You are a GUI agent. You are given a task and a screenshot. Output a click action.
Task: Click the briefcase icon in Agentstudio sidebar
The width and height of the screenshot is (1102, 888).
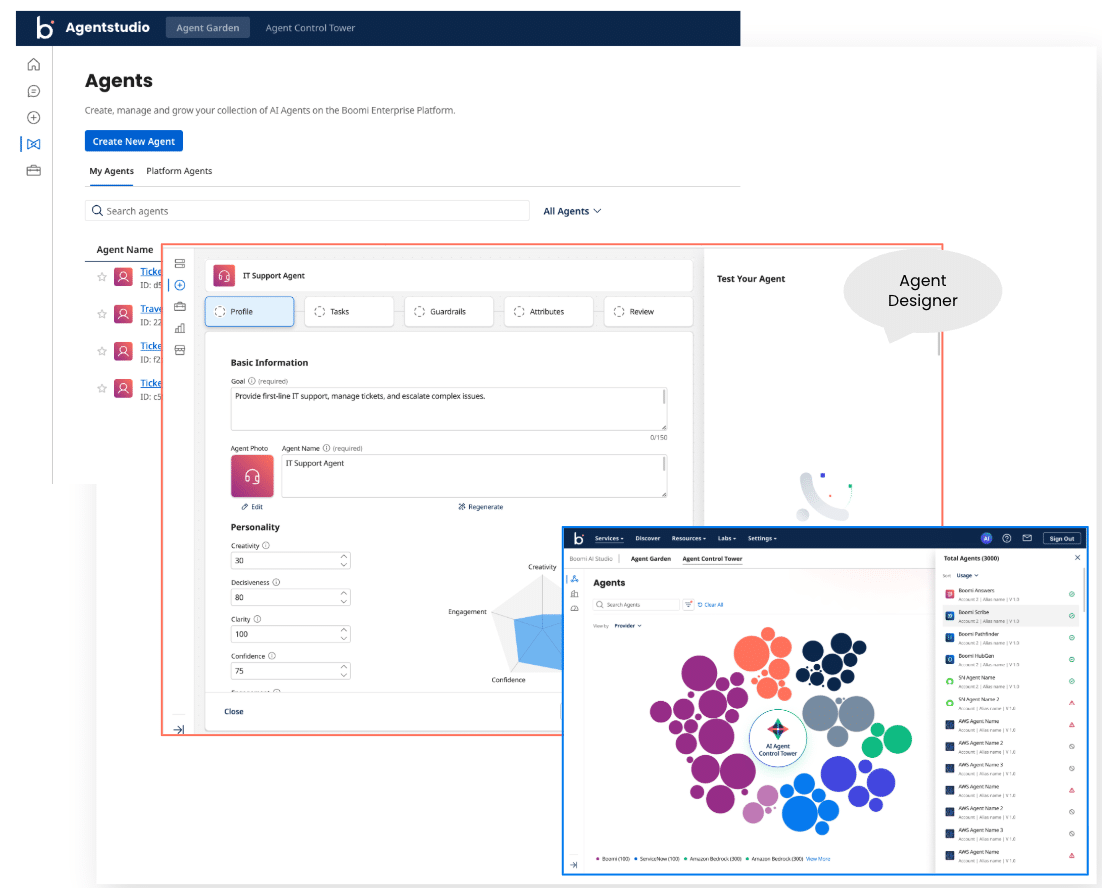[x=33, y=171]
